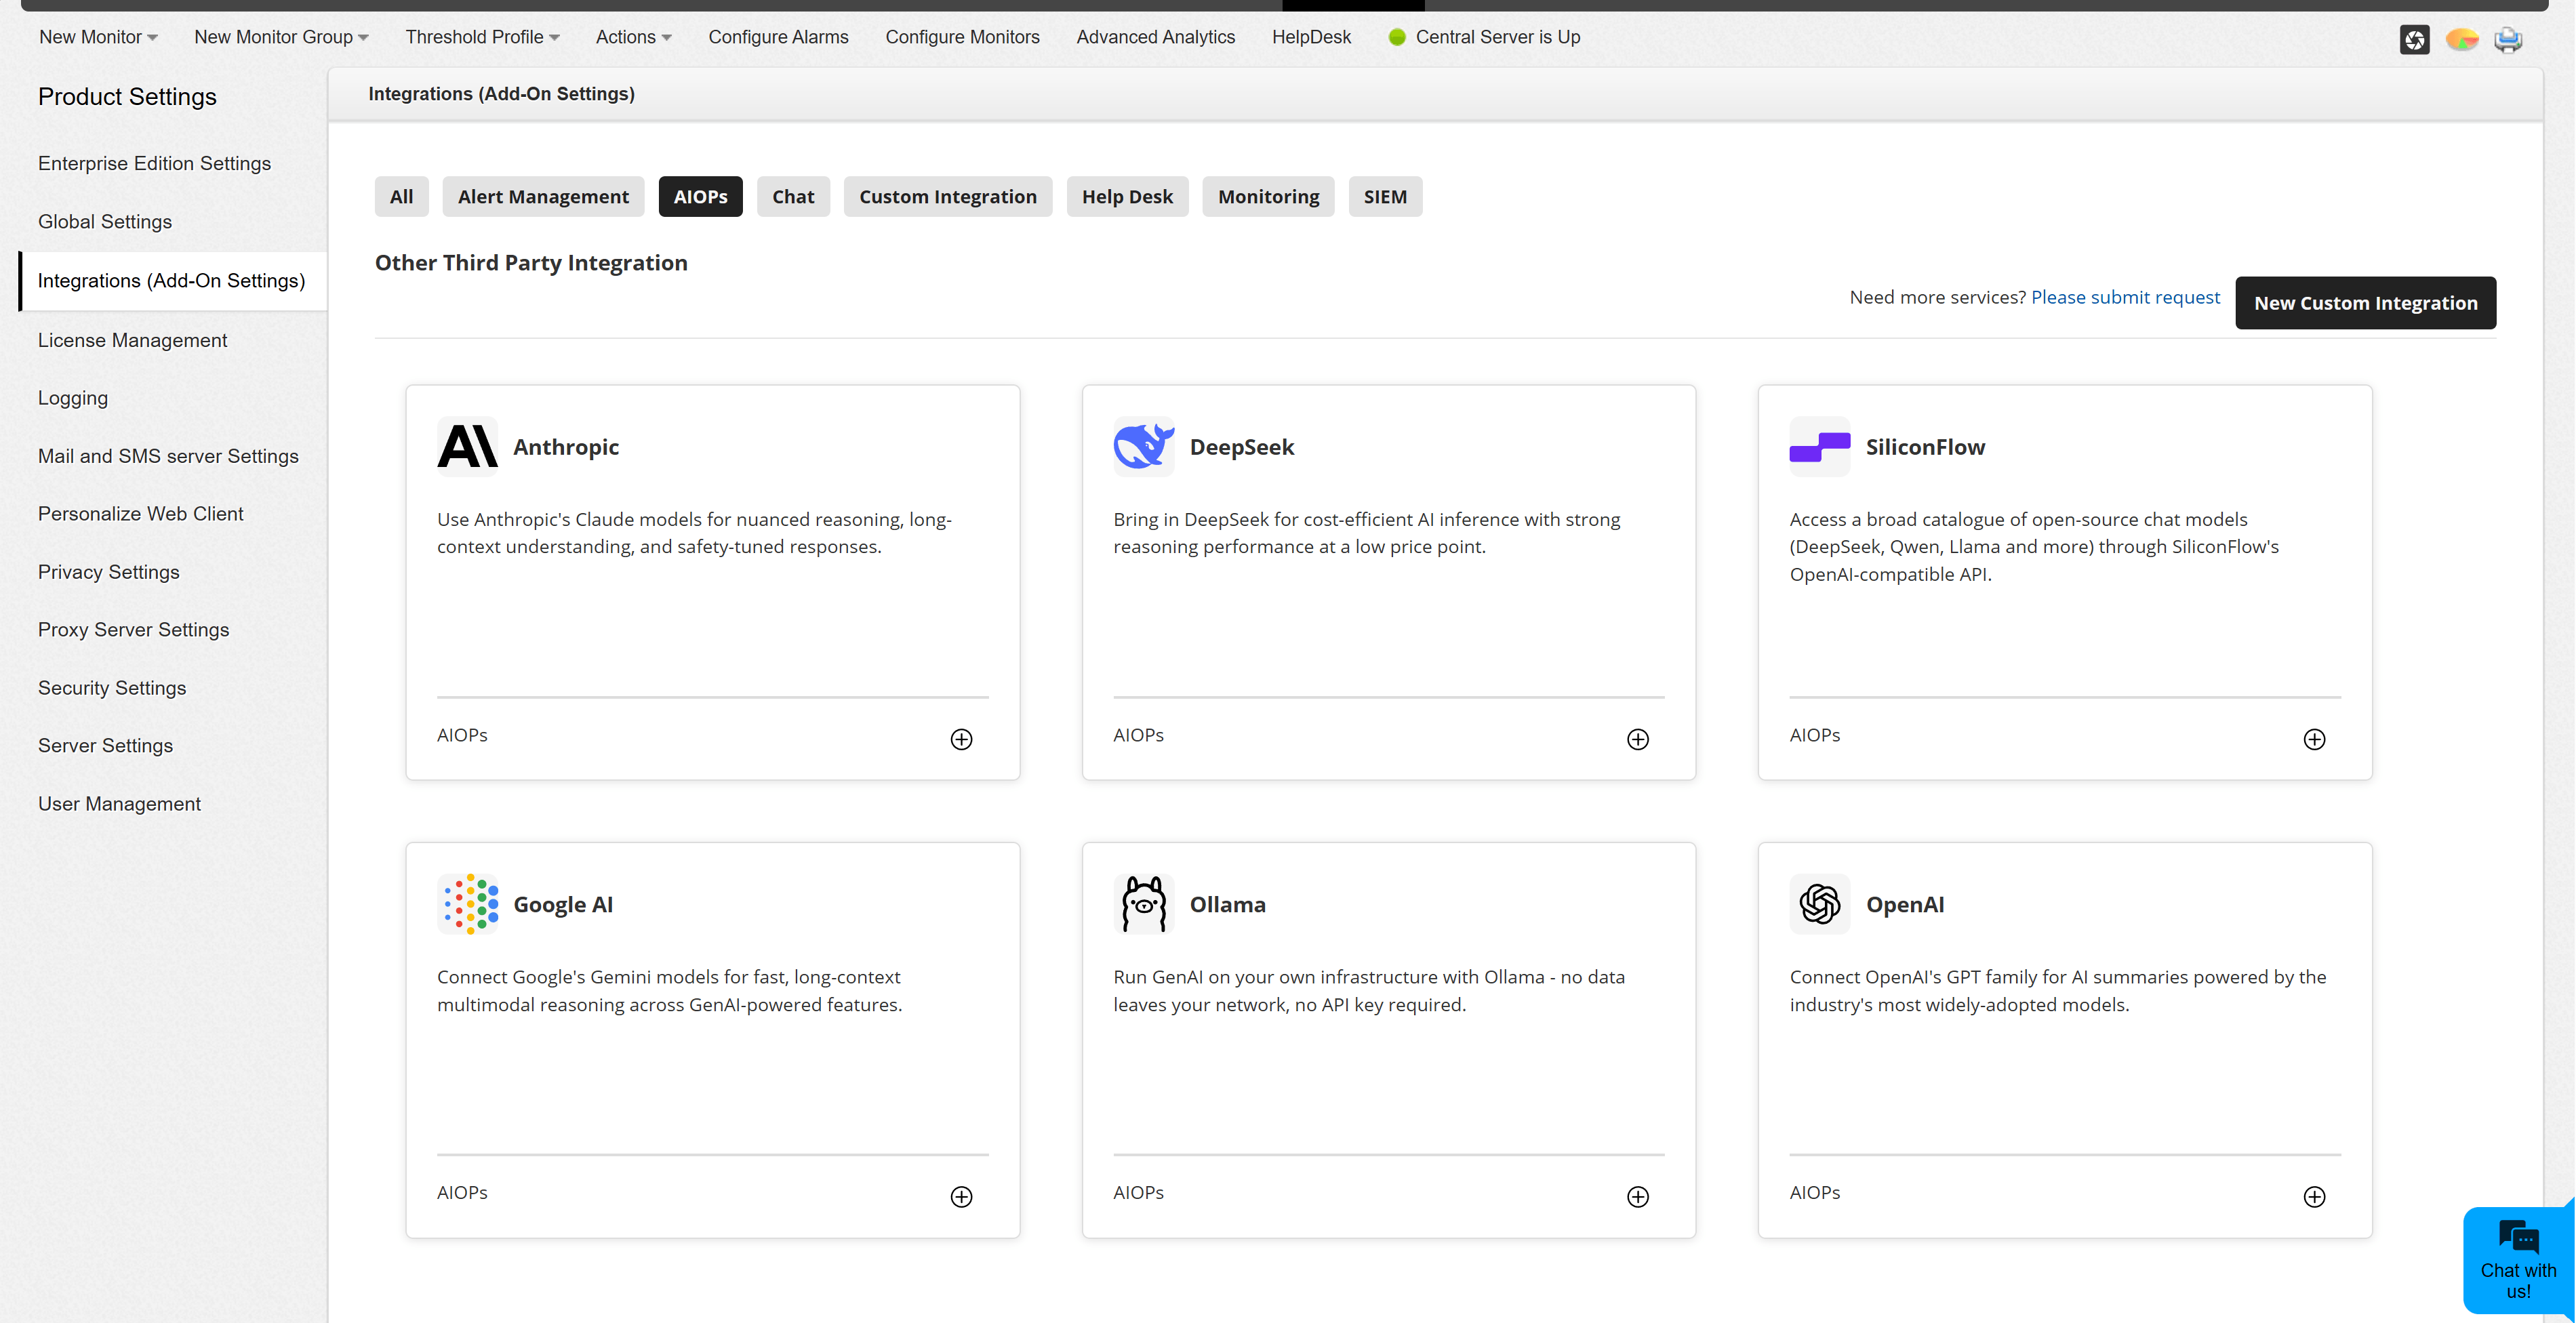This screenshot has height=1323, width=2576.
Task: Open Configure Alarms menu item
Action: click(778, 37)
